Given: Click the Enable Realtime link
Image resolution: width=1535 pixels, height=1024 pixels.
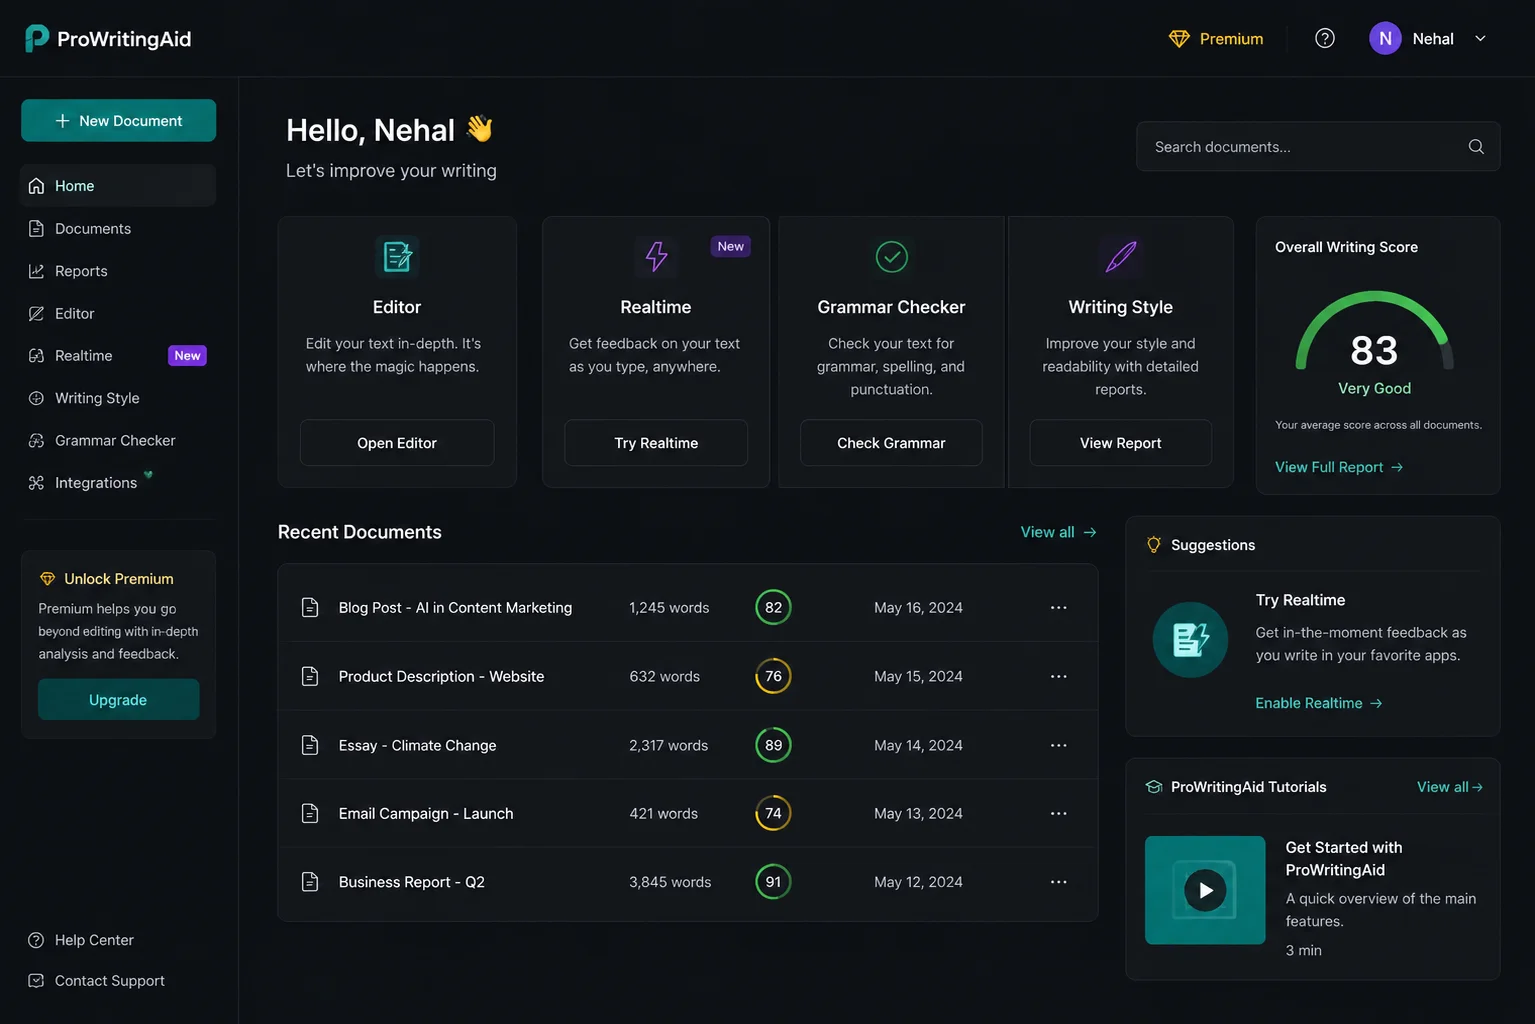Looking at the screenshot, I should coord(1319,703).
